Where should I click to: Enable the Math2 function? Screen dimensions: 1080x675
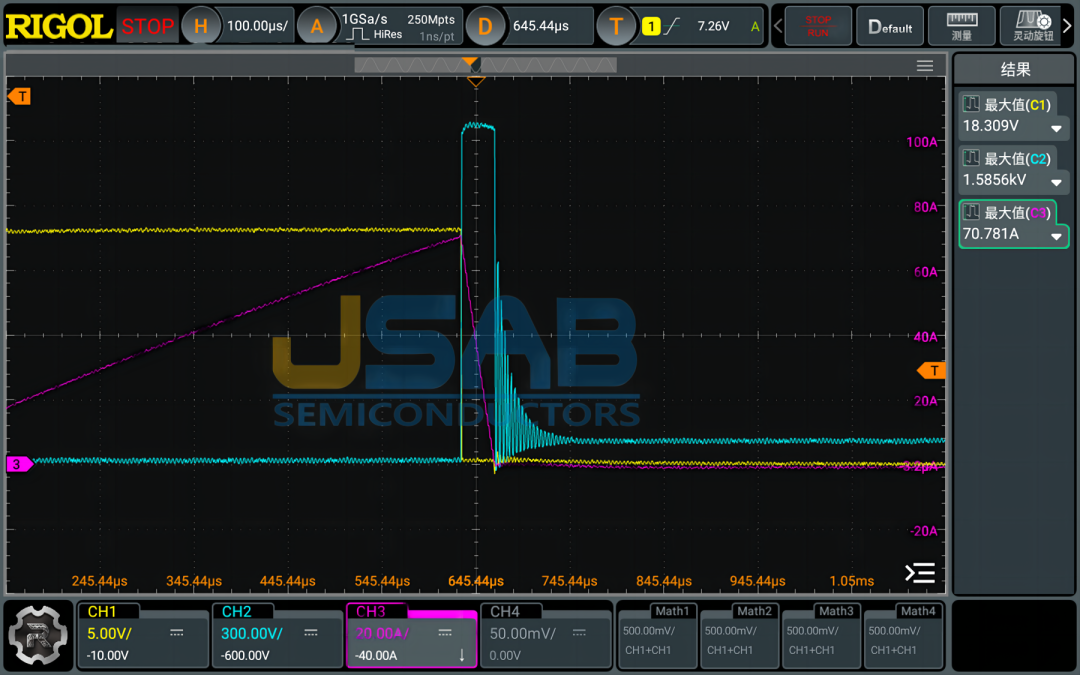tap(740, 635)
